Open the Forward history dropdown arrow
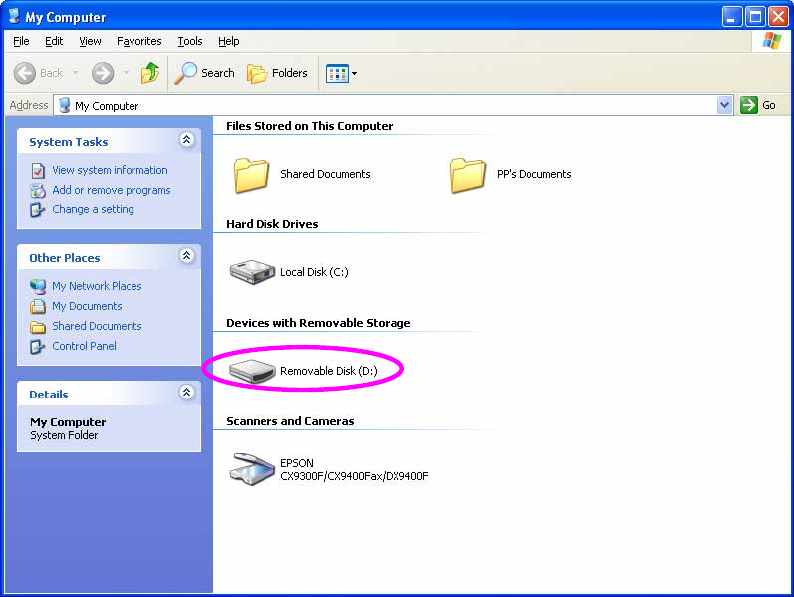This screenshot has height=597, width=794. click(x=127, y=73)
